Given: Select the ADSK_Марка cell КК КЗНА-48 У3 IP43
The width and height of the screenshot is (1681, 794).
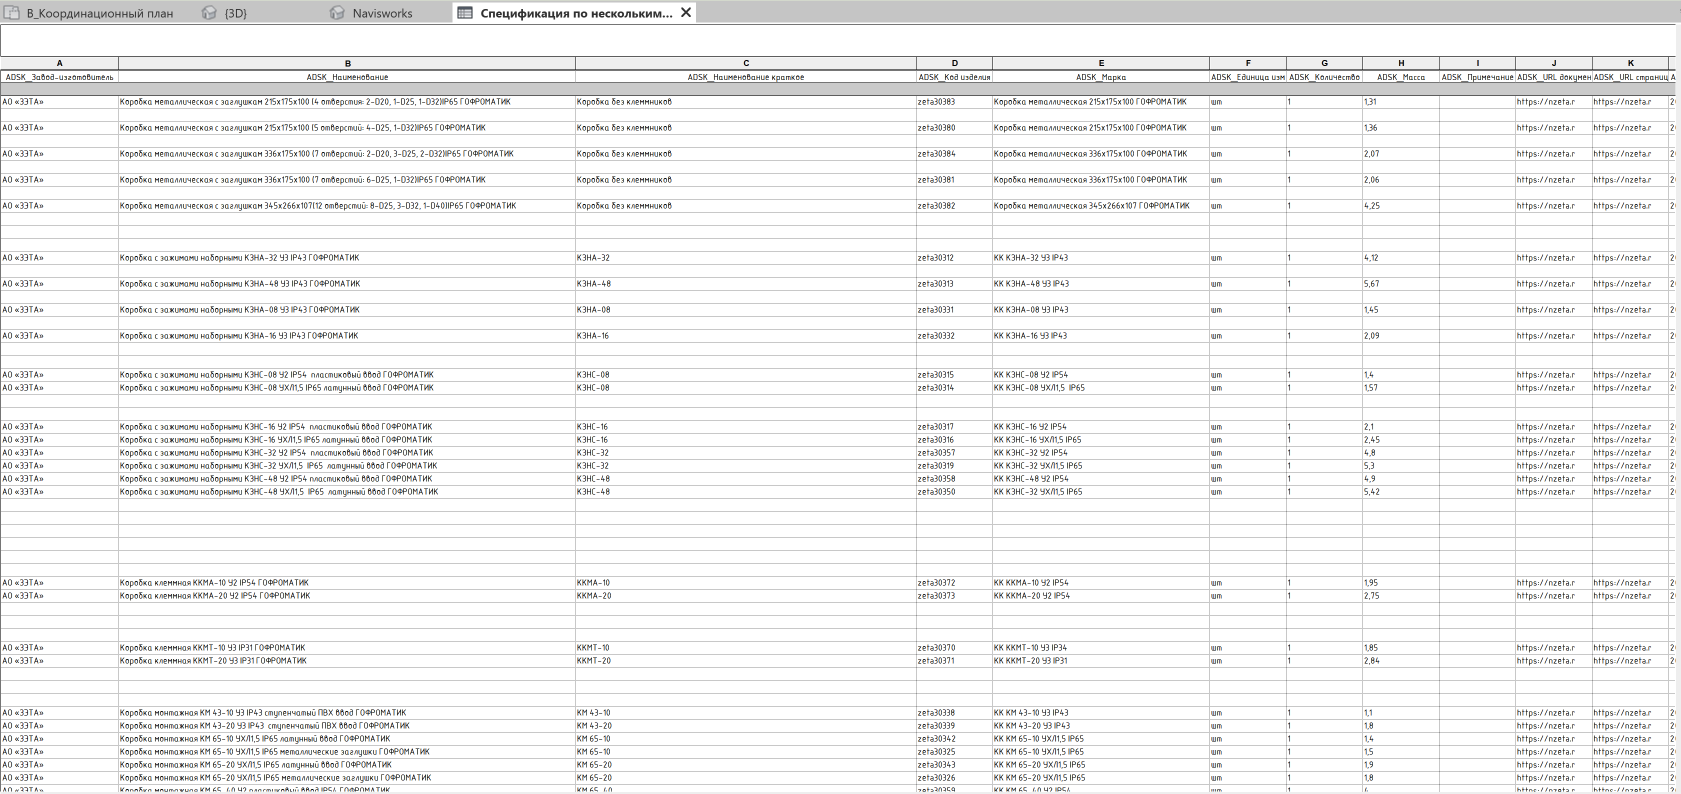Looking at the screenshot, I should (1031, 284).
